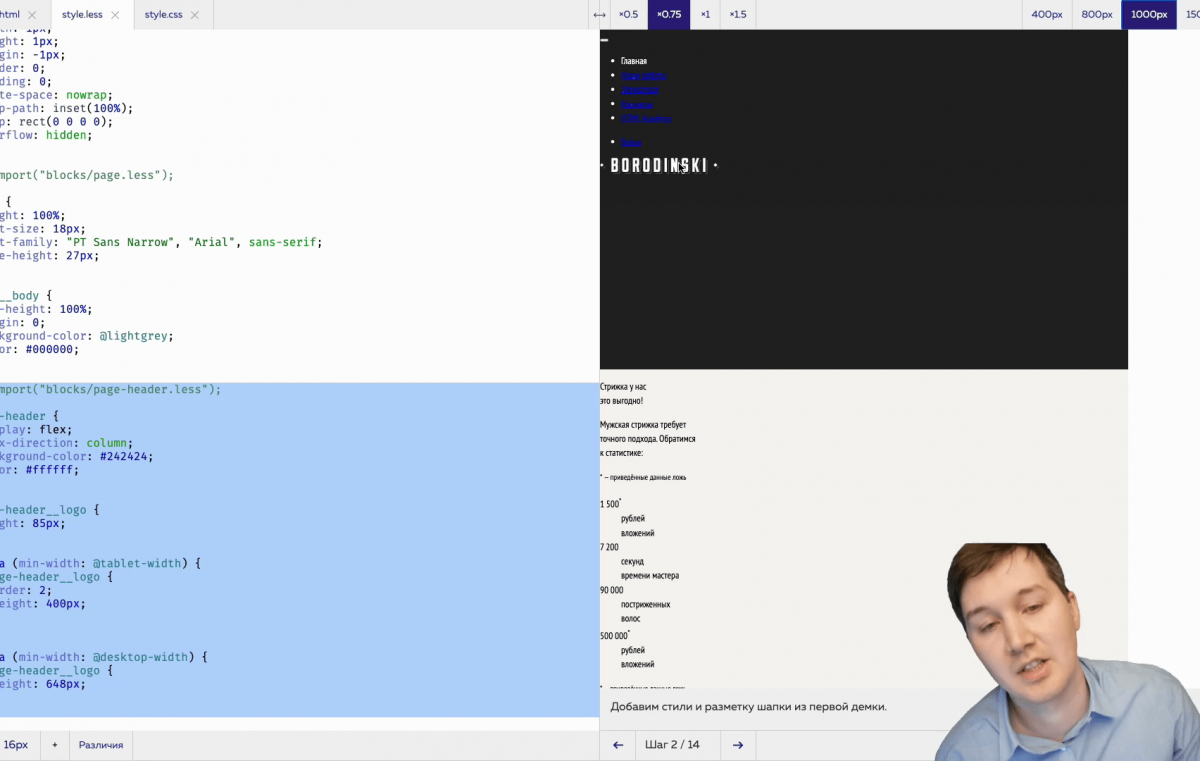Close the style.css tab
The image size is (1200, 761).
click(x=194, y=15)
